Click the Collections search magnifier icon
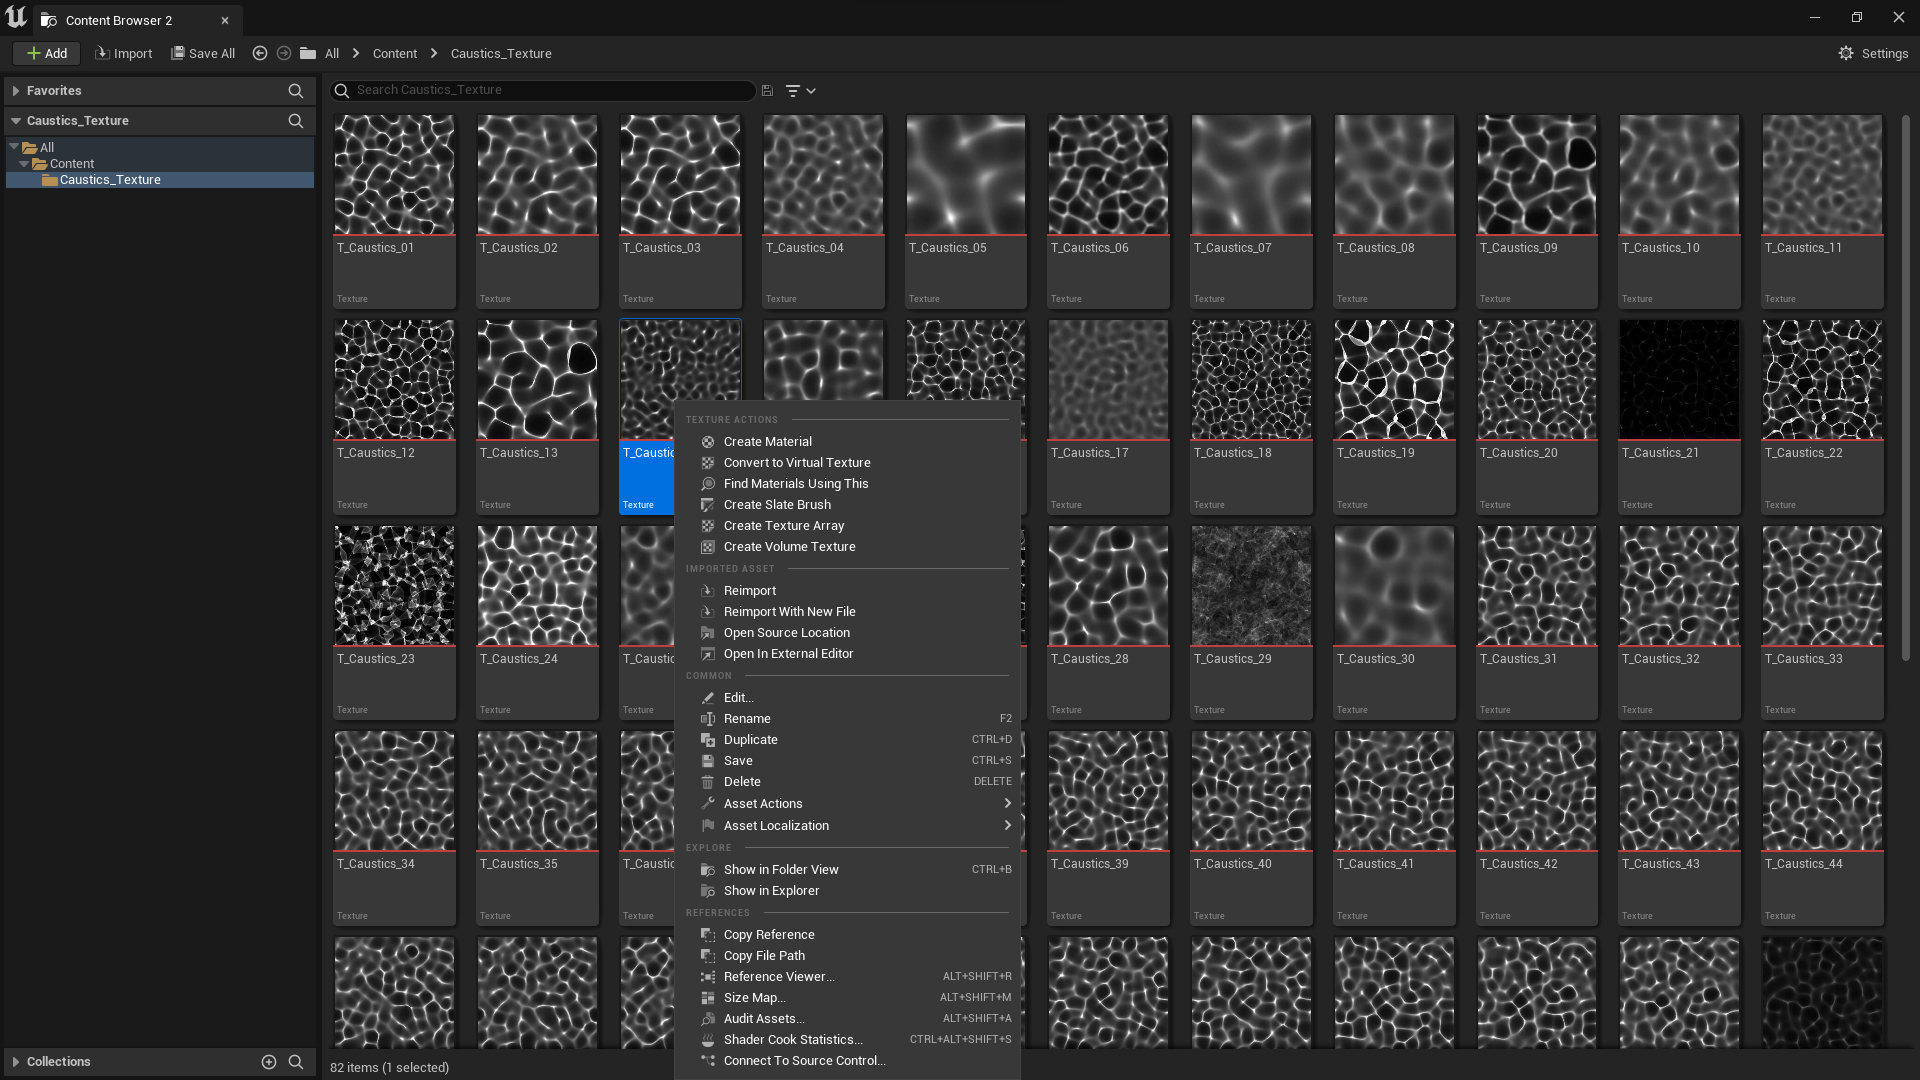The height and width of the screenshot is (1080, 1920). pyautogui.click(x=296, y=1062)
